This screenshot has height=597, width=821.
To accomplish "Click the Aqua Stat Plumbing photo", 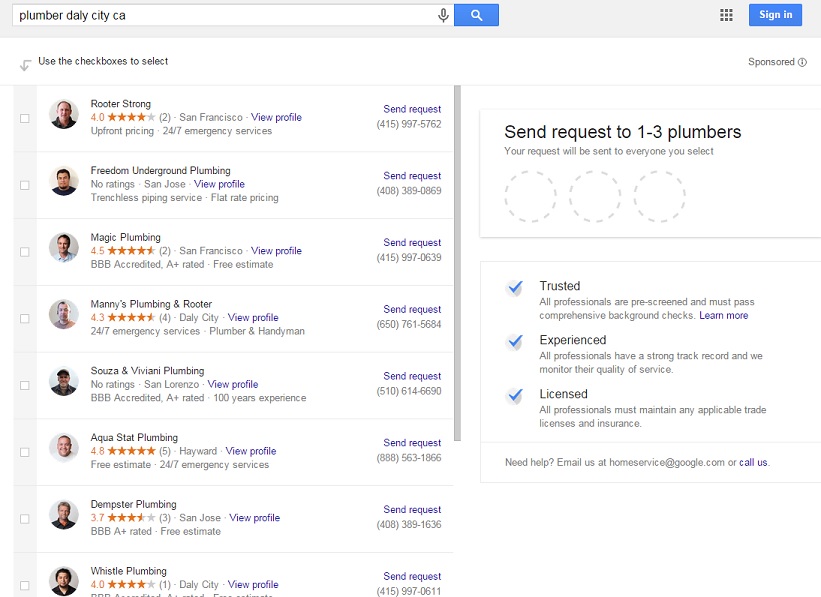I will pyautogui.click(x=64, y=448).
